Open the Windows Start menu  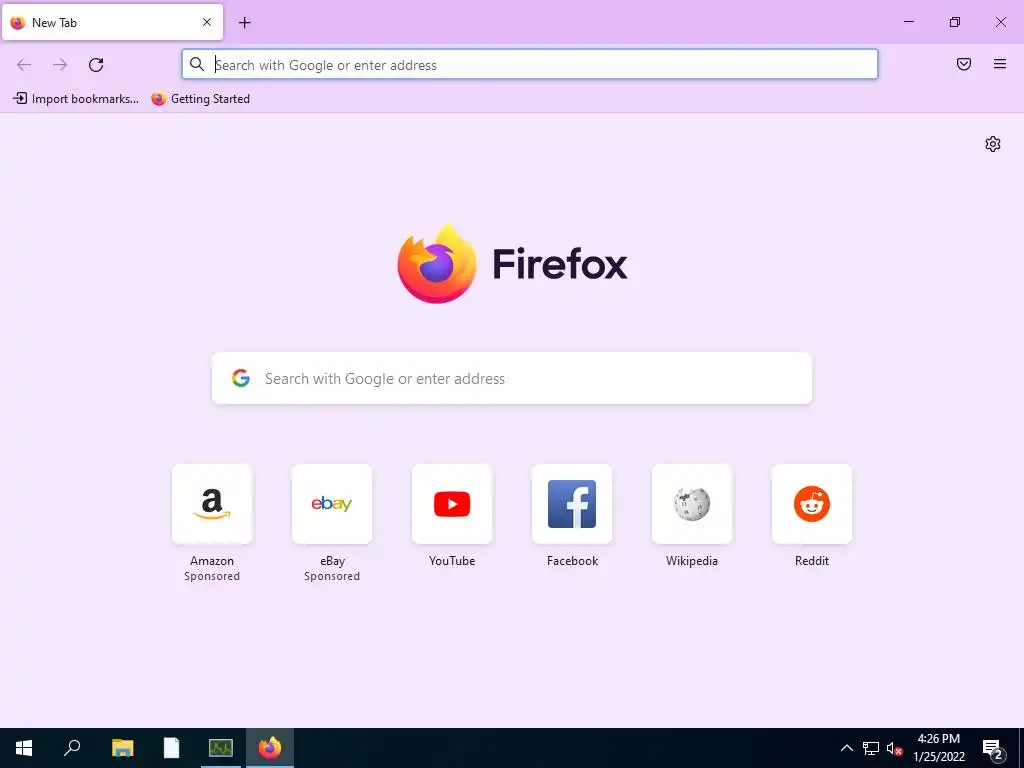tap(24, 748)
